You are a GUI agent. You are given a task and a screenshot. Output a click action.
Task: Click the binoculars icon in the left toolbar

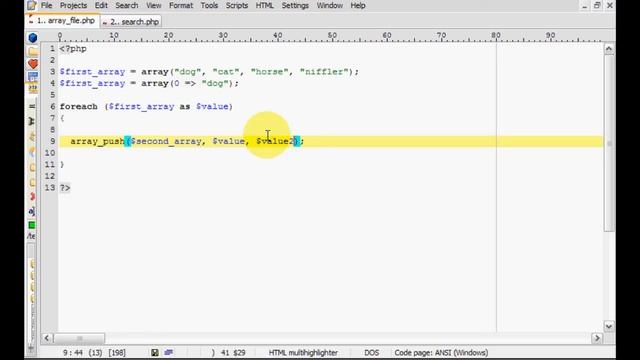32,121
